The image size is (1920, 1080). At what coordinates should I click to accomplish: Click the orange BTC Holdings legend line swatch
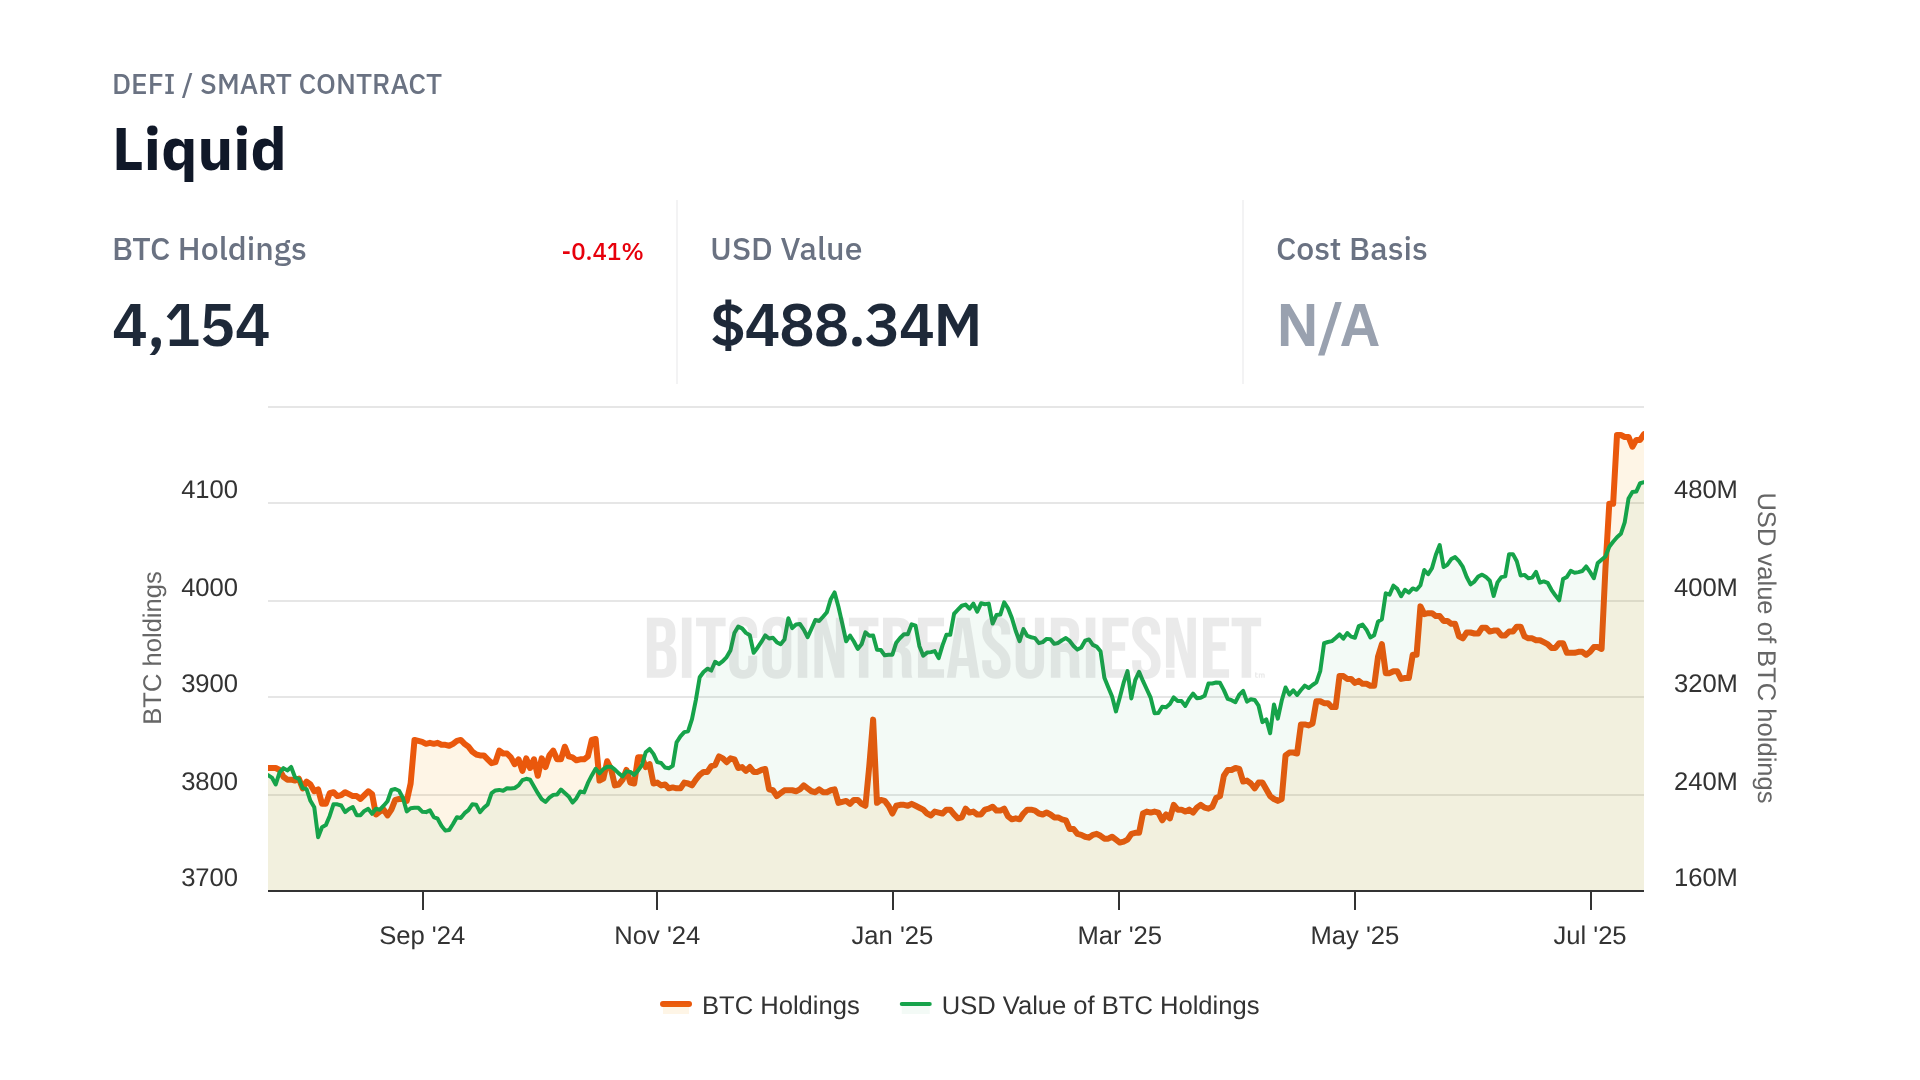click(x=676, y=1005)
